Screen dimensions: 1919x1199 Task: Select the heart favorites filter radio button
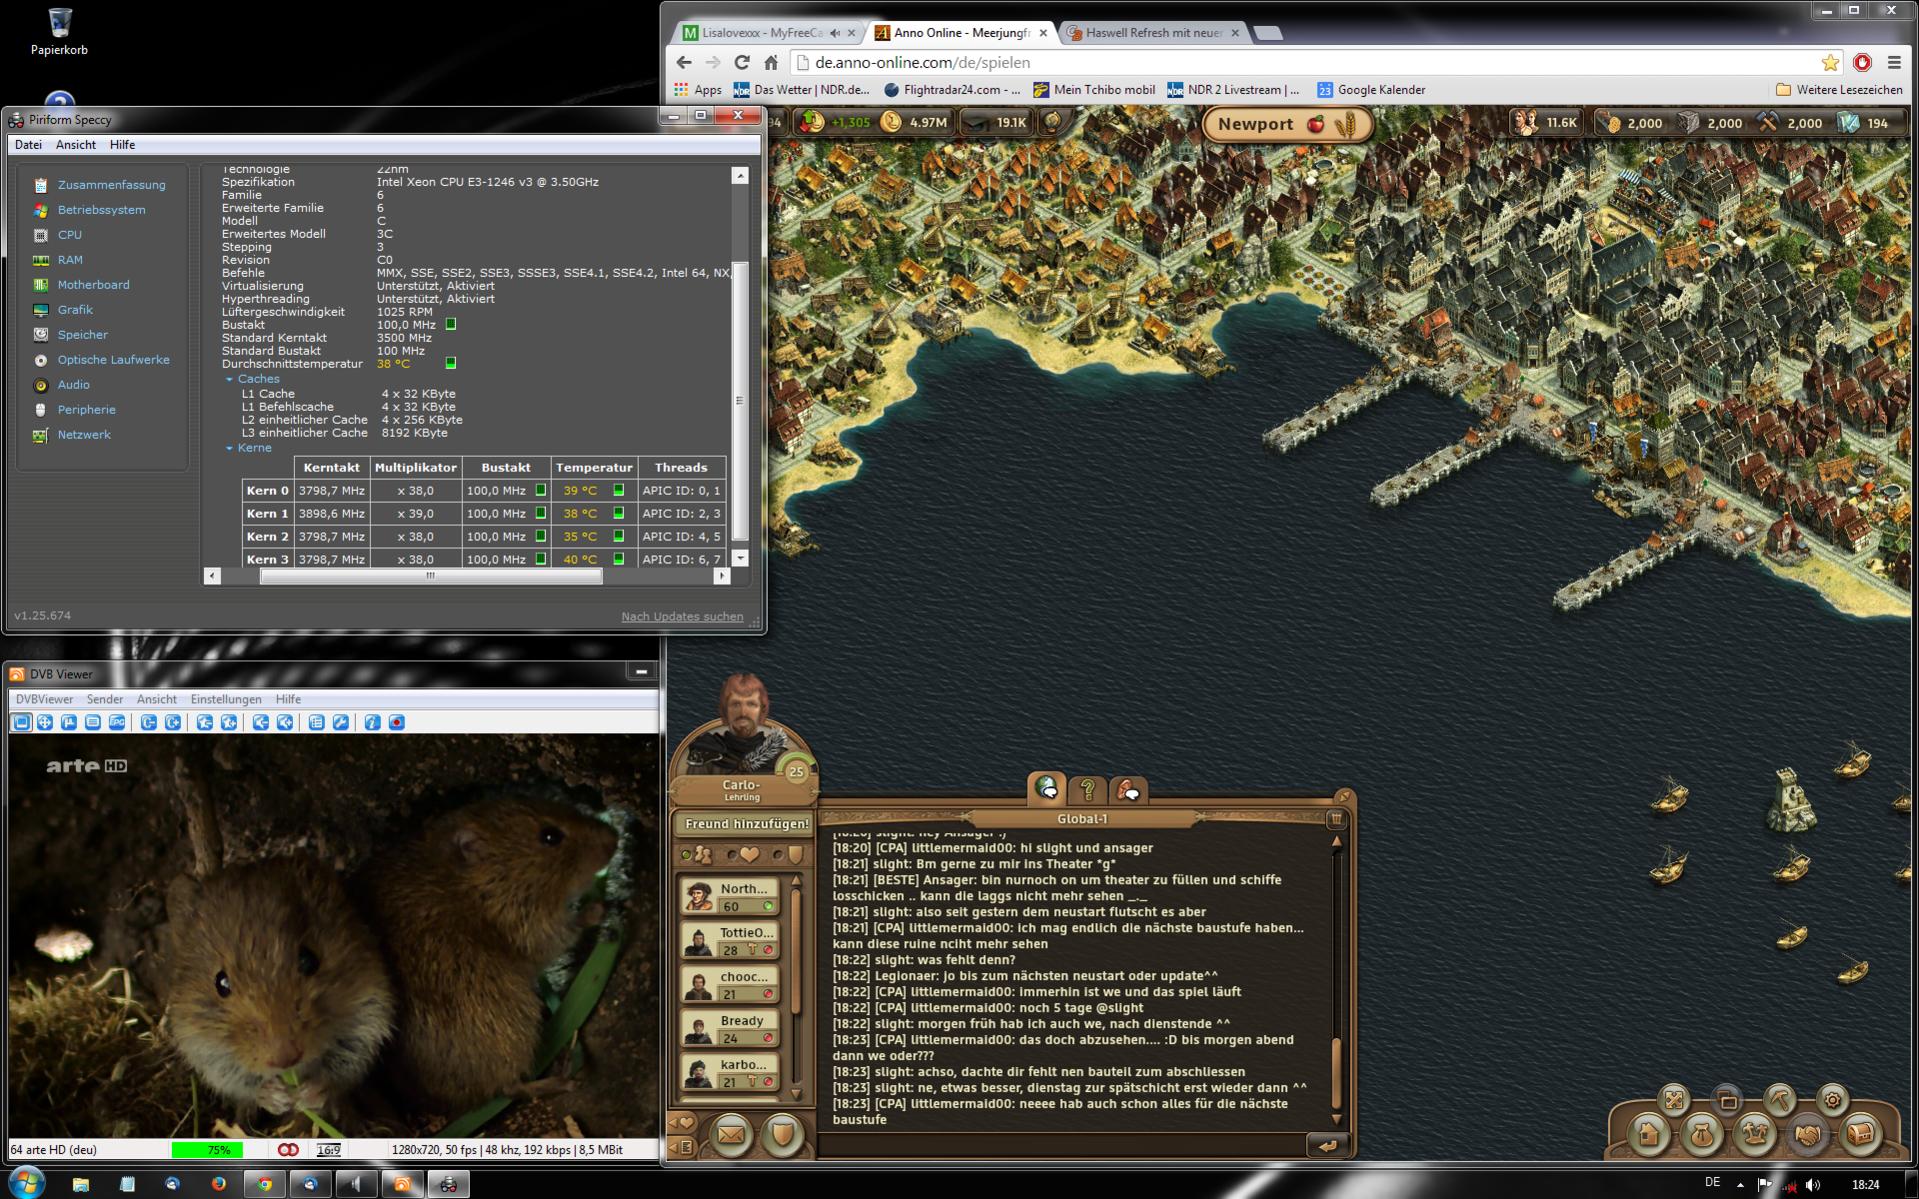pyautogui.click(x=732, y=855)
